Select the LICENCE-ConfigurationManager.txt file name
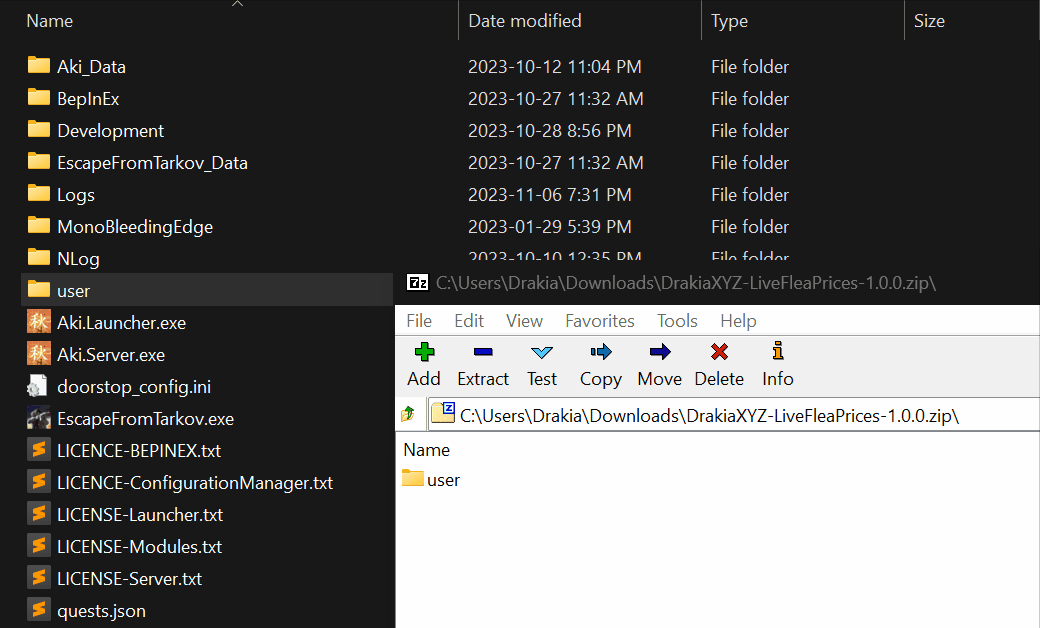This screenshot has height=628, width=1040. pyautogui.click(x=195, y=483)
